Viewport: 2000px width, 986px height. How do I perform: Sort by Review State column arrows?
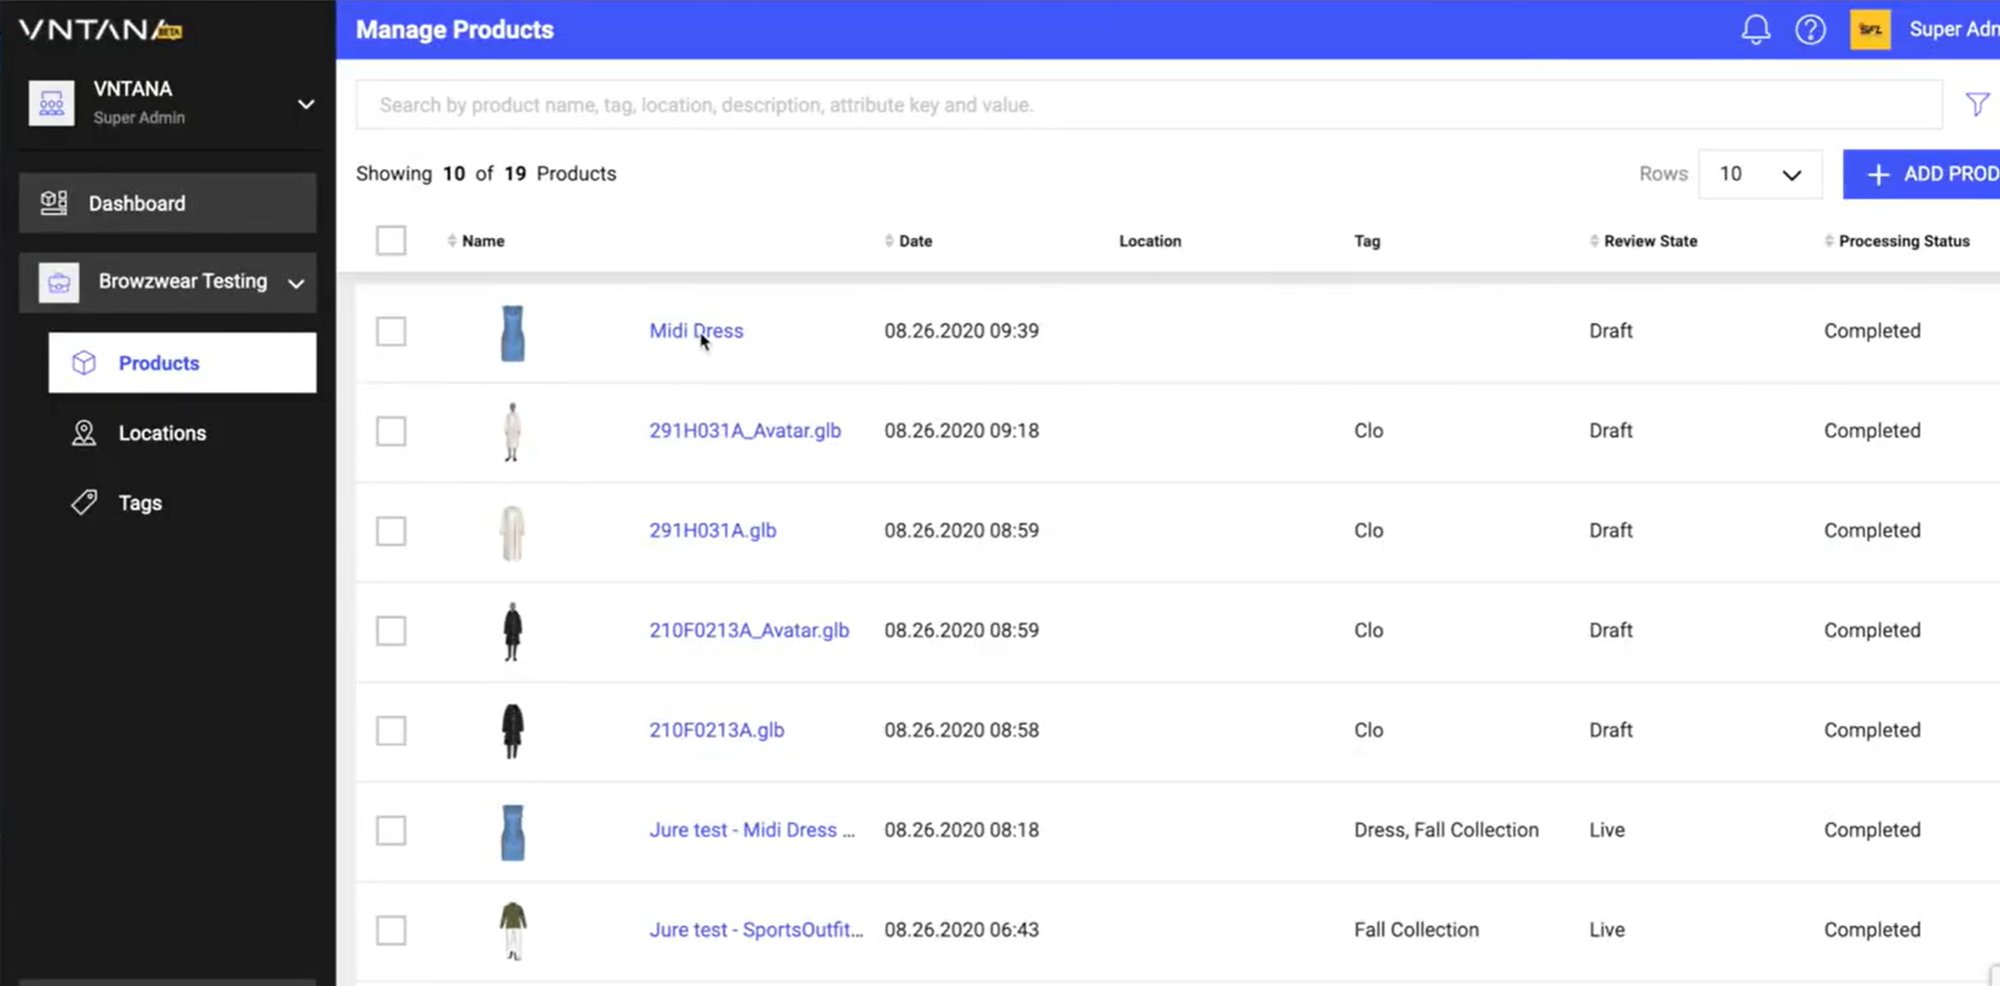(1593, 241)
